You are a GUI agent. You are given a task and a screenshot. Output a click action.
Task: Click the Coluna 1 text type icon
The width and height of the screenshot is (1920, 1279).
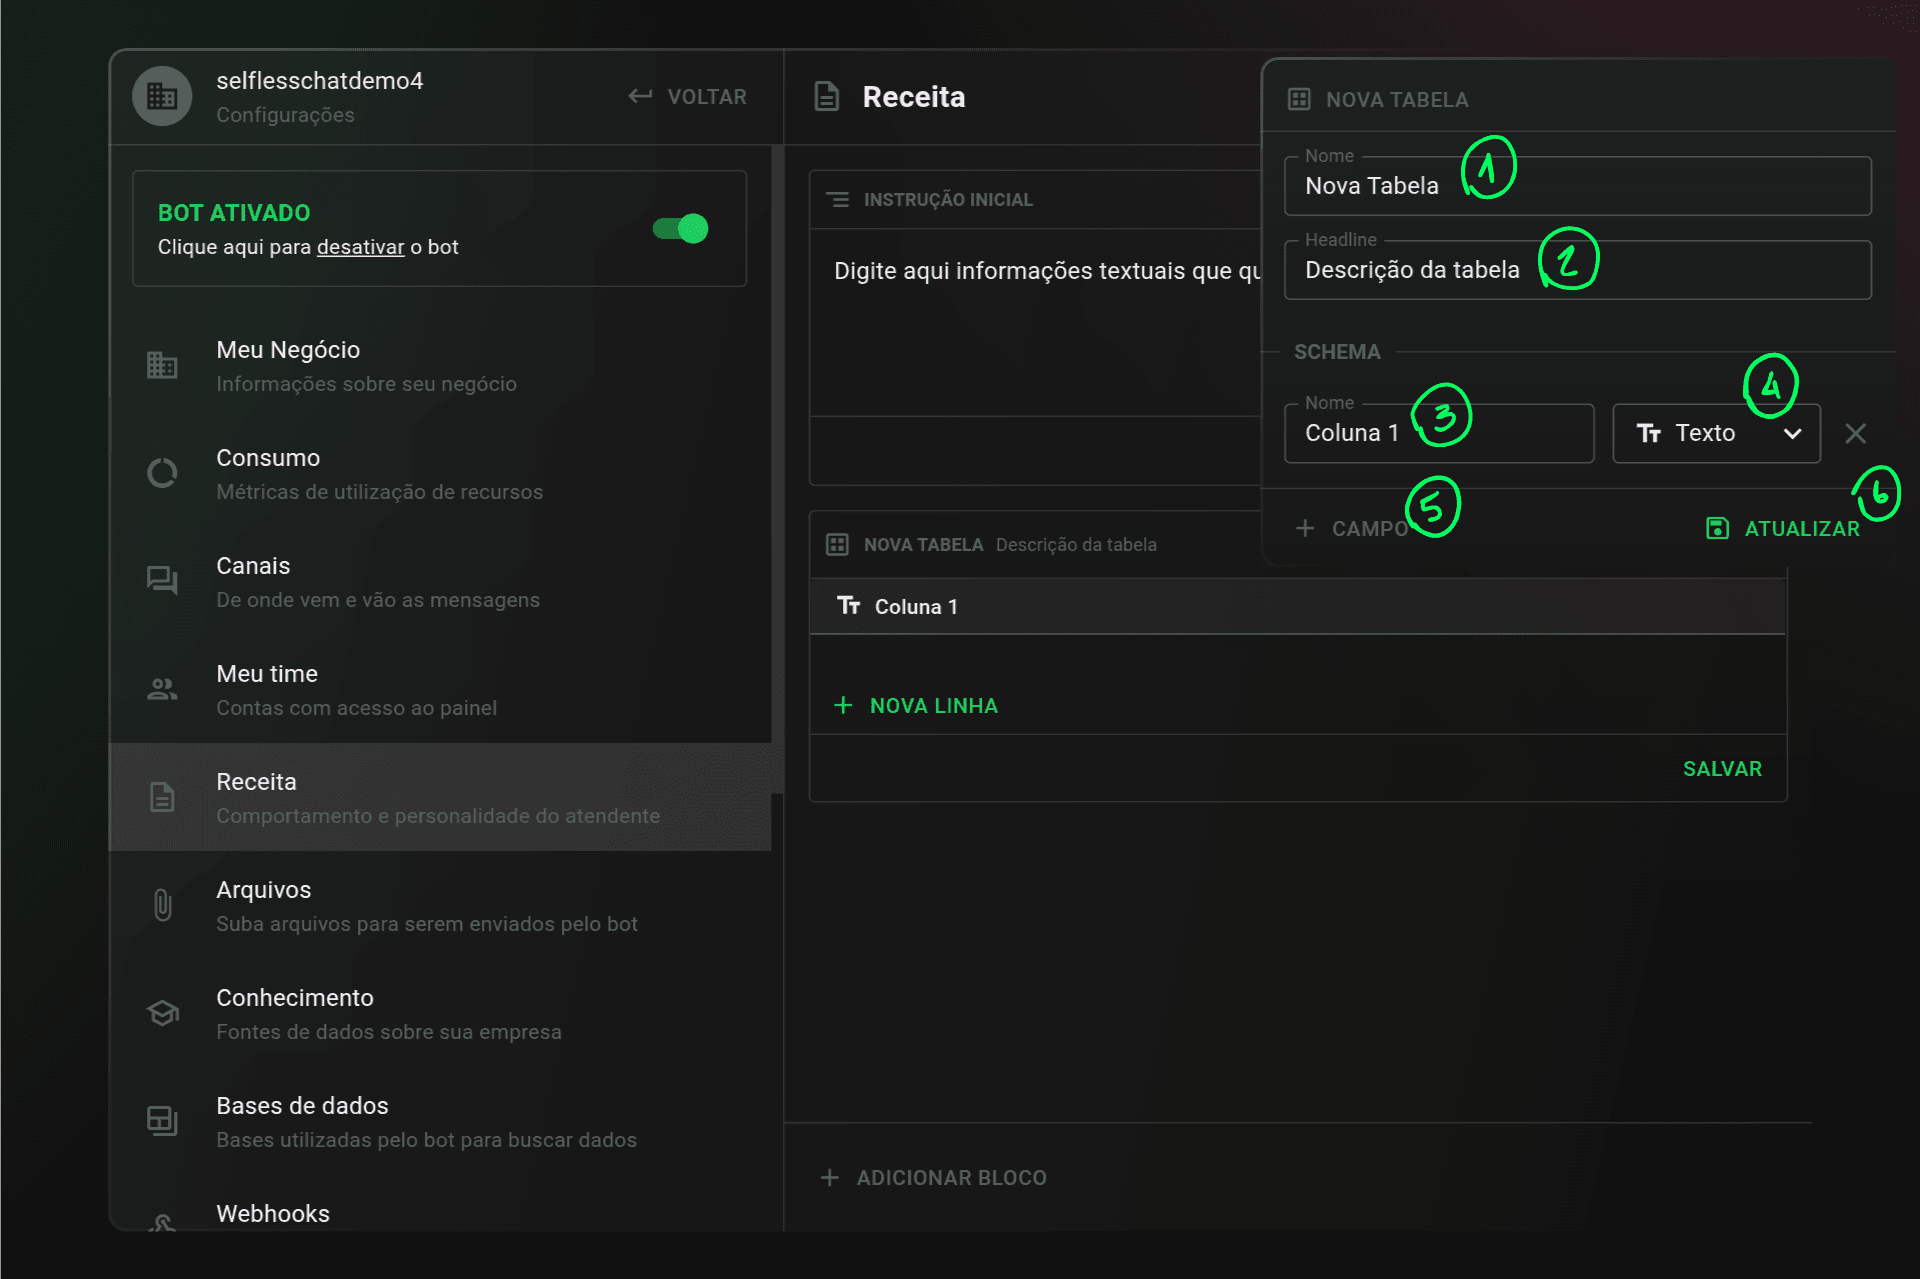849,606
